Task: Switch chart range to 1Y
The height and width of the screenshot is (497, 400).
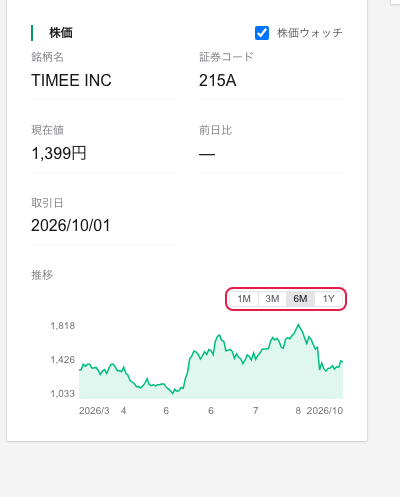Action: click(328, 299)
